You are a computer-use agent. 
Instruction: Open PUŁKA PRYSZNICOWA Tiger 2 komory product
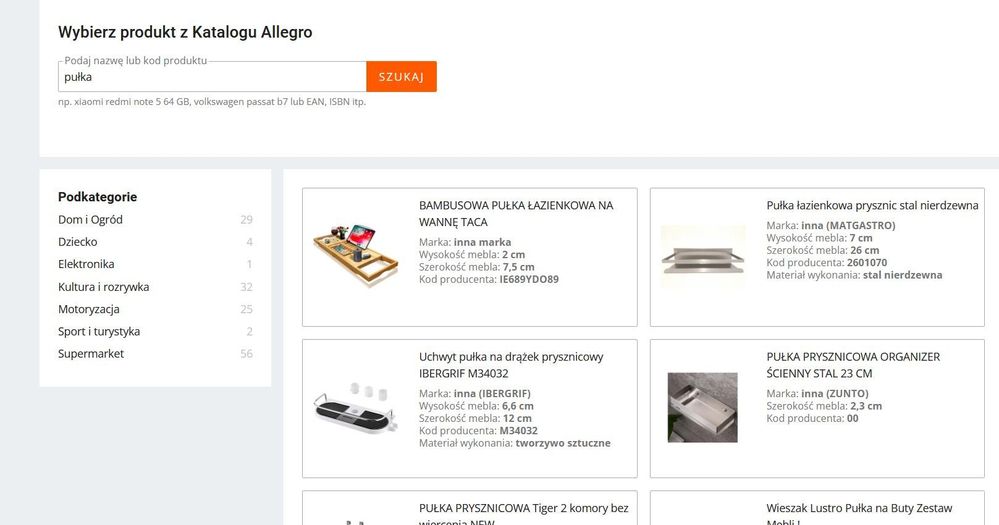pyautogui.click(x=524, y=514)
